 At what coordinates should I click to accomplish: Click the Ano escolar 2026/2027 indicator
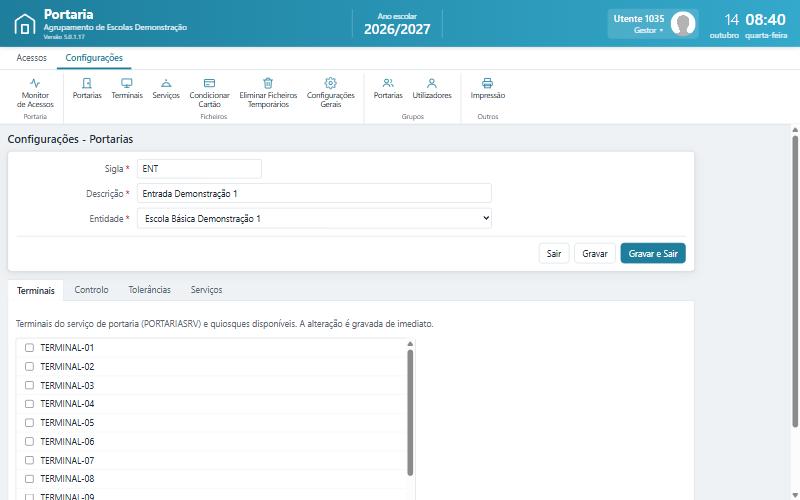[x=397, y=24]
